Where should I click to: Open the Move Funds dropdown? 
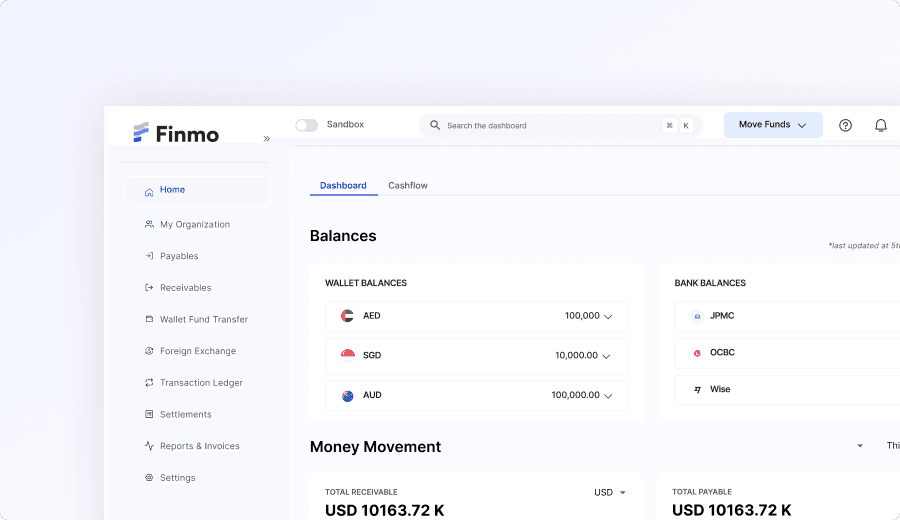click(x=773, y=125)
